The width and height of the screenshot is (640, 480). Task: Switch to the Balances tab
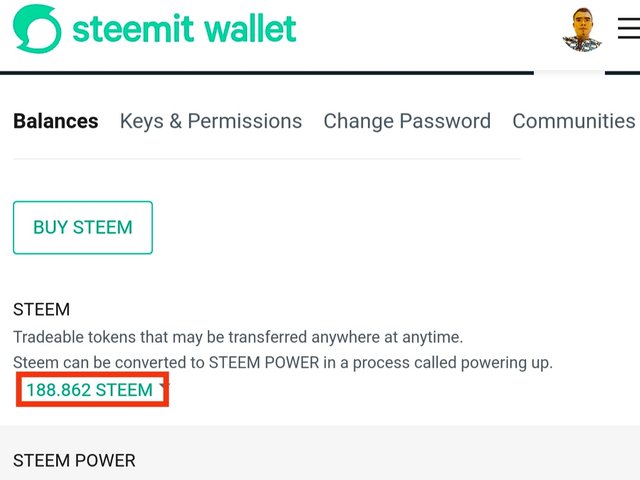56,121
